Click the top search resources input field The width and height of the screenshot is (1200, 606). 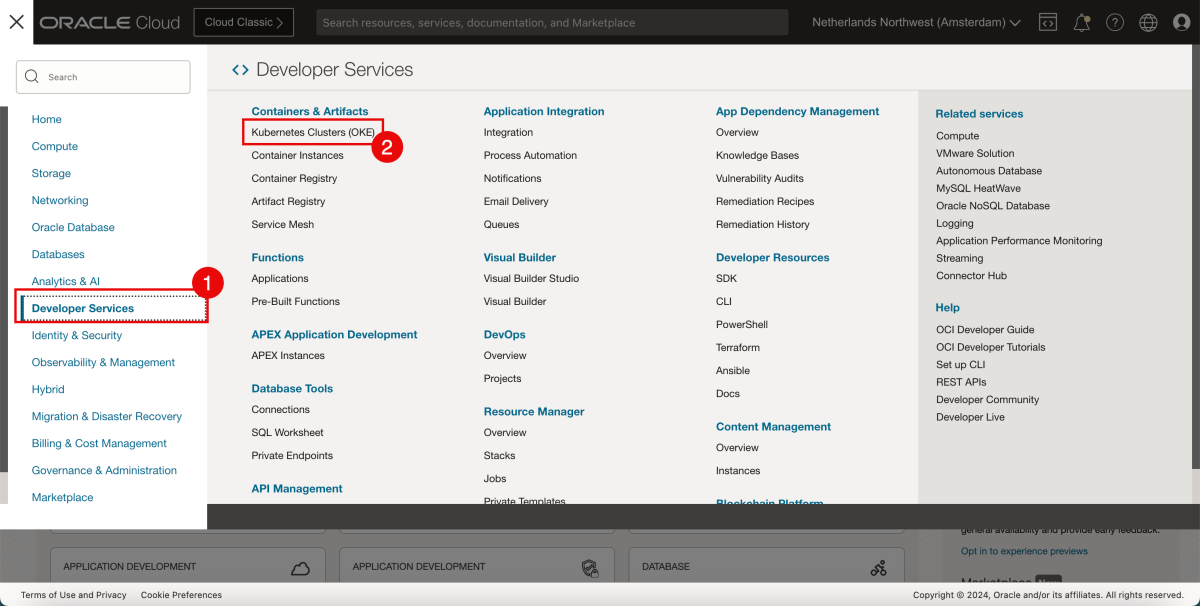pos(552,21)
